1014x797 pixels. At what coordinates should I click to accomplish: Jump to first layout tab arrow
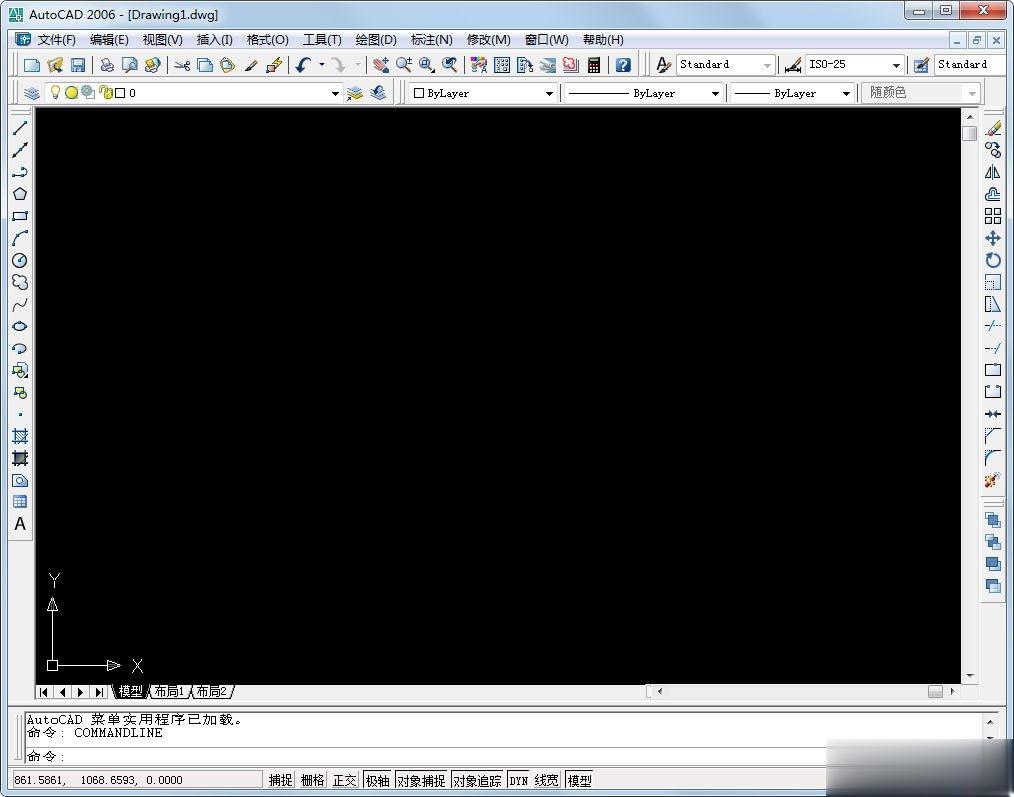(x=43, y=692)
